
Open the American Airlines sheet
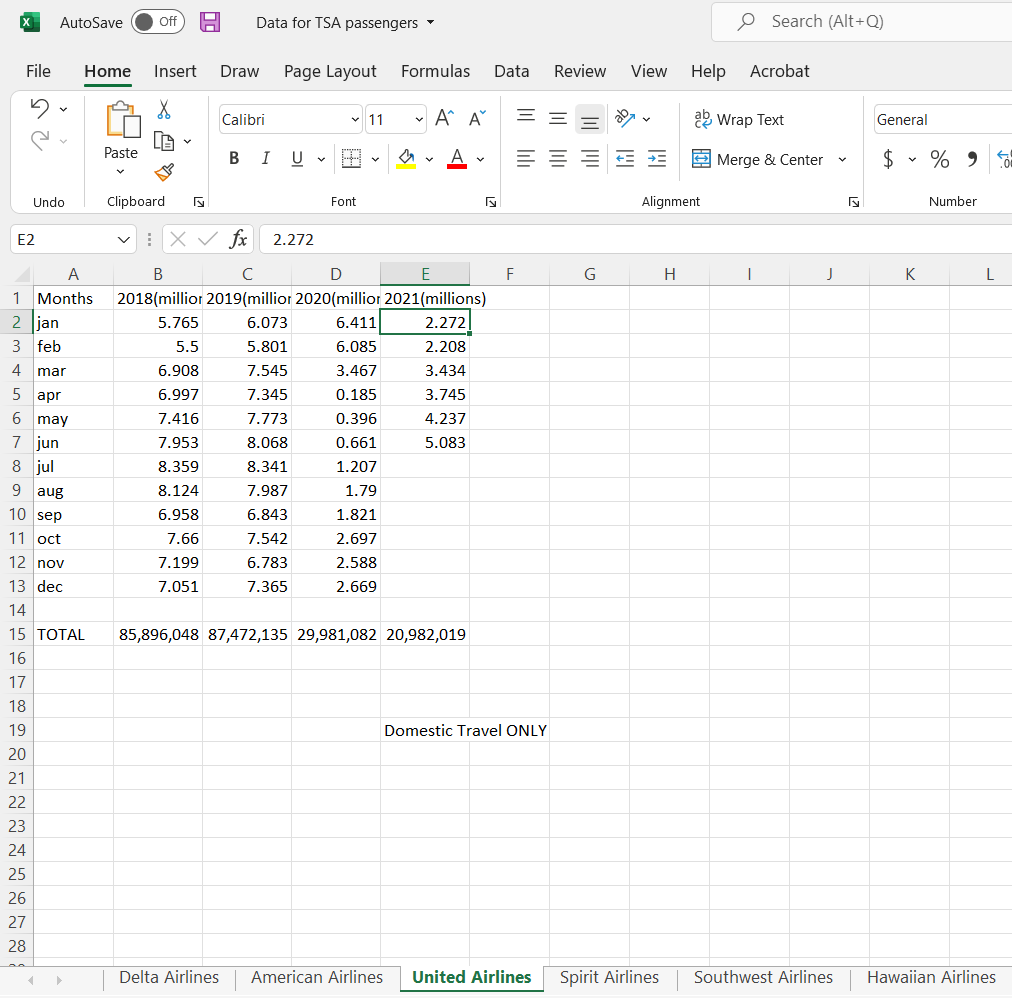(317, 977)
